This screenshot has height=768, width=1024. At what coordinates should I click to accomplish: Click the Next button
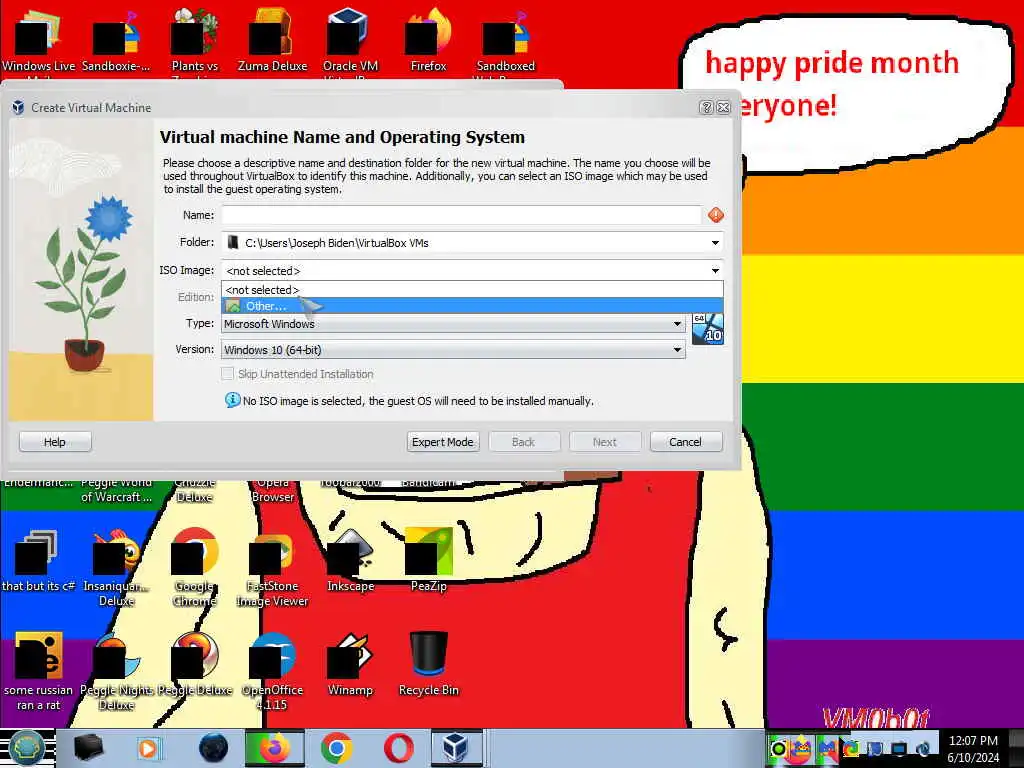(605, 442)
